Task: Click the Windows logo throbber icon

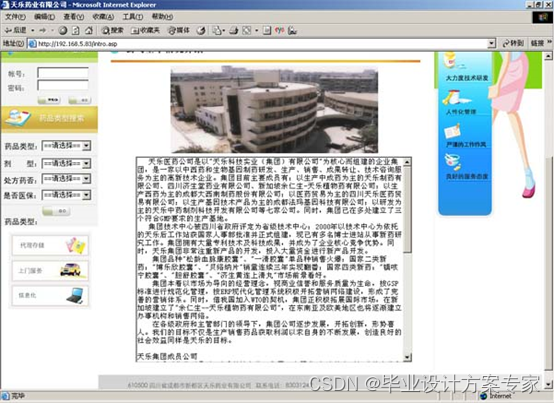Action: 543,17
